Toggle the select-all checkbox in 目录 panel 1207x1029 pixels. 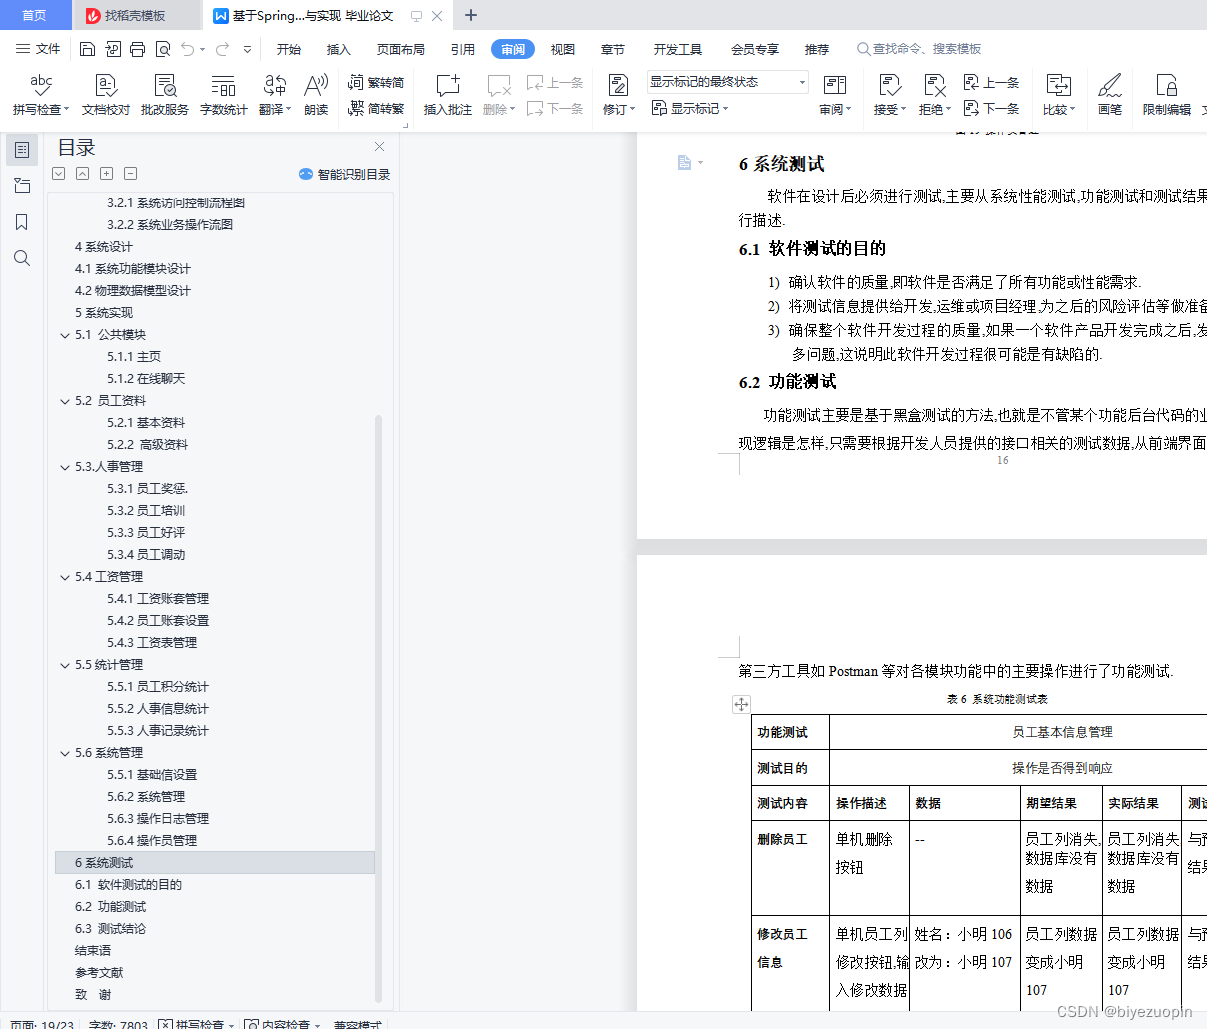(x=58, y=173)
